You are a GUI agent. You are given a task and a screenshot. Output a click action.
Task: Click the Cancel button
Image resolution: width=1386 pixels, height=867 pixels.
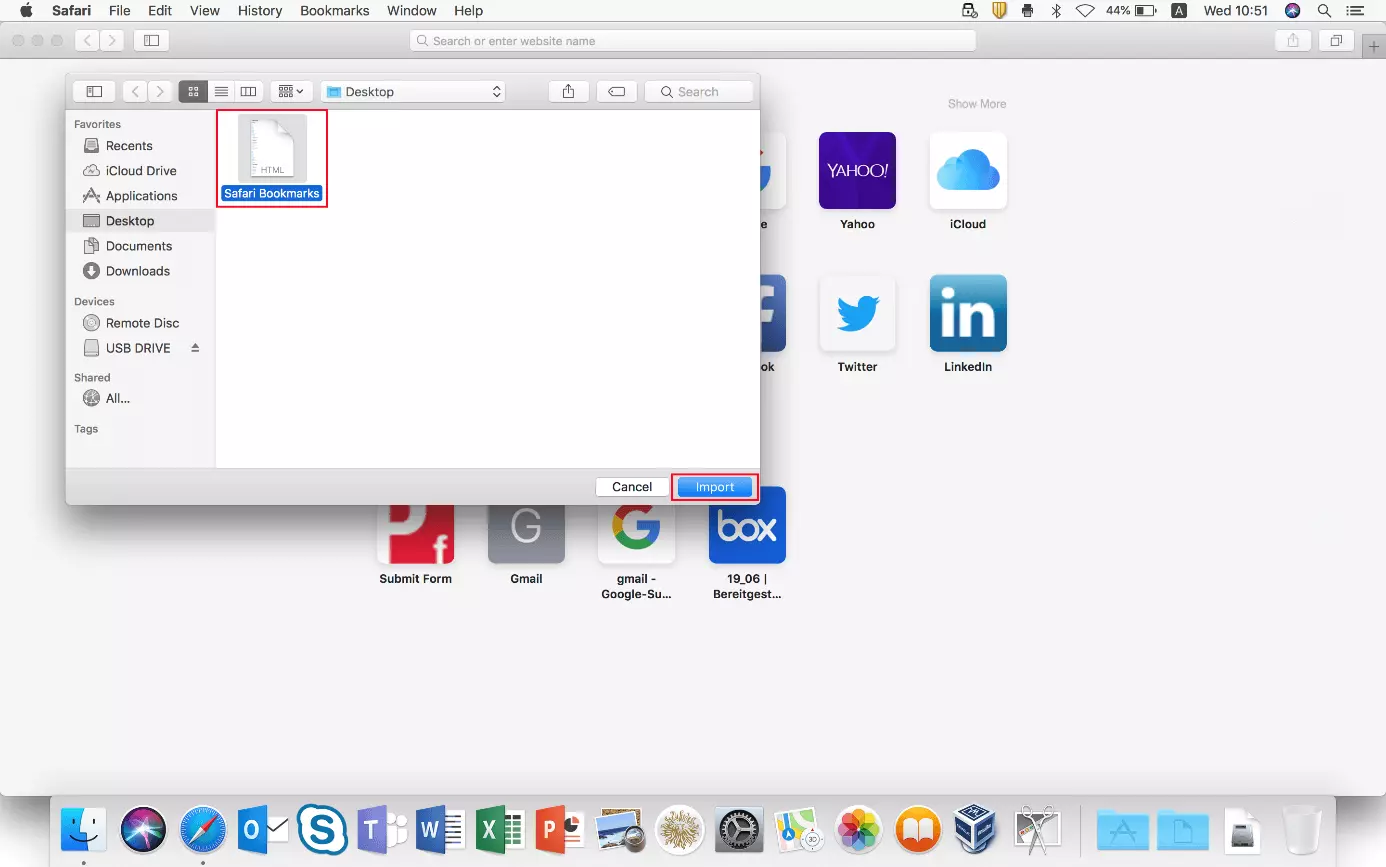click(x=632, y=487)
